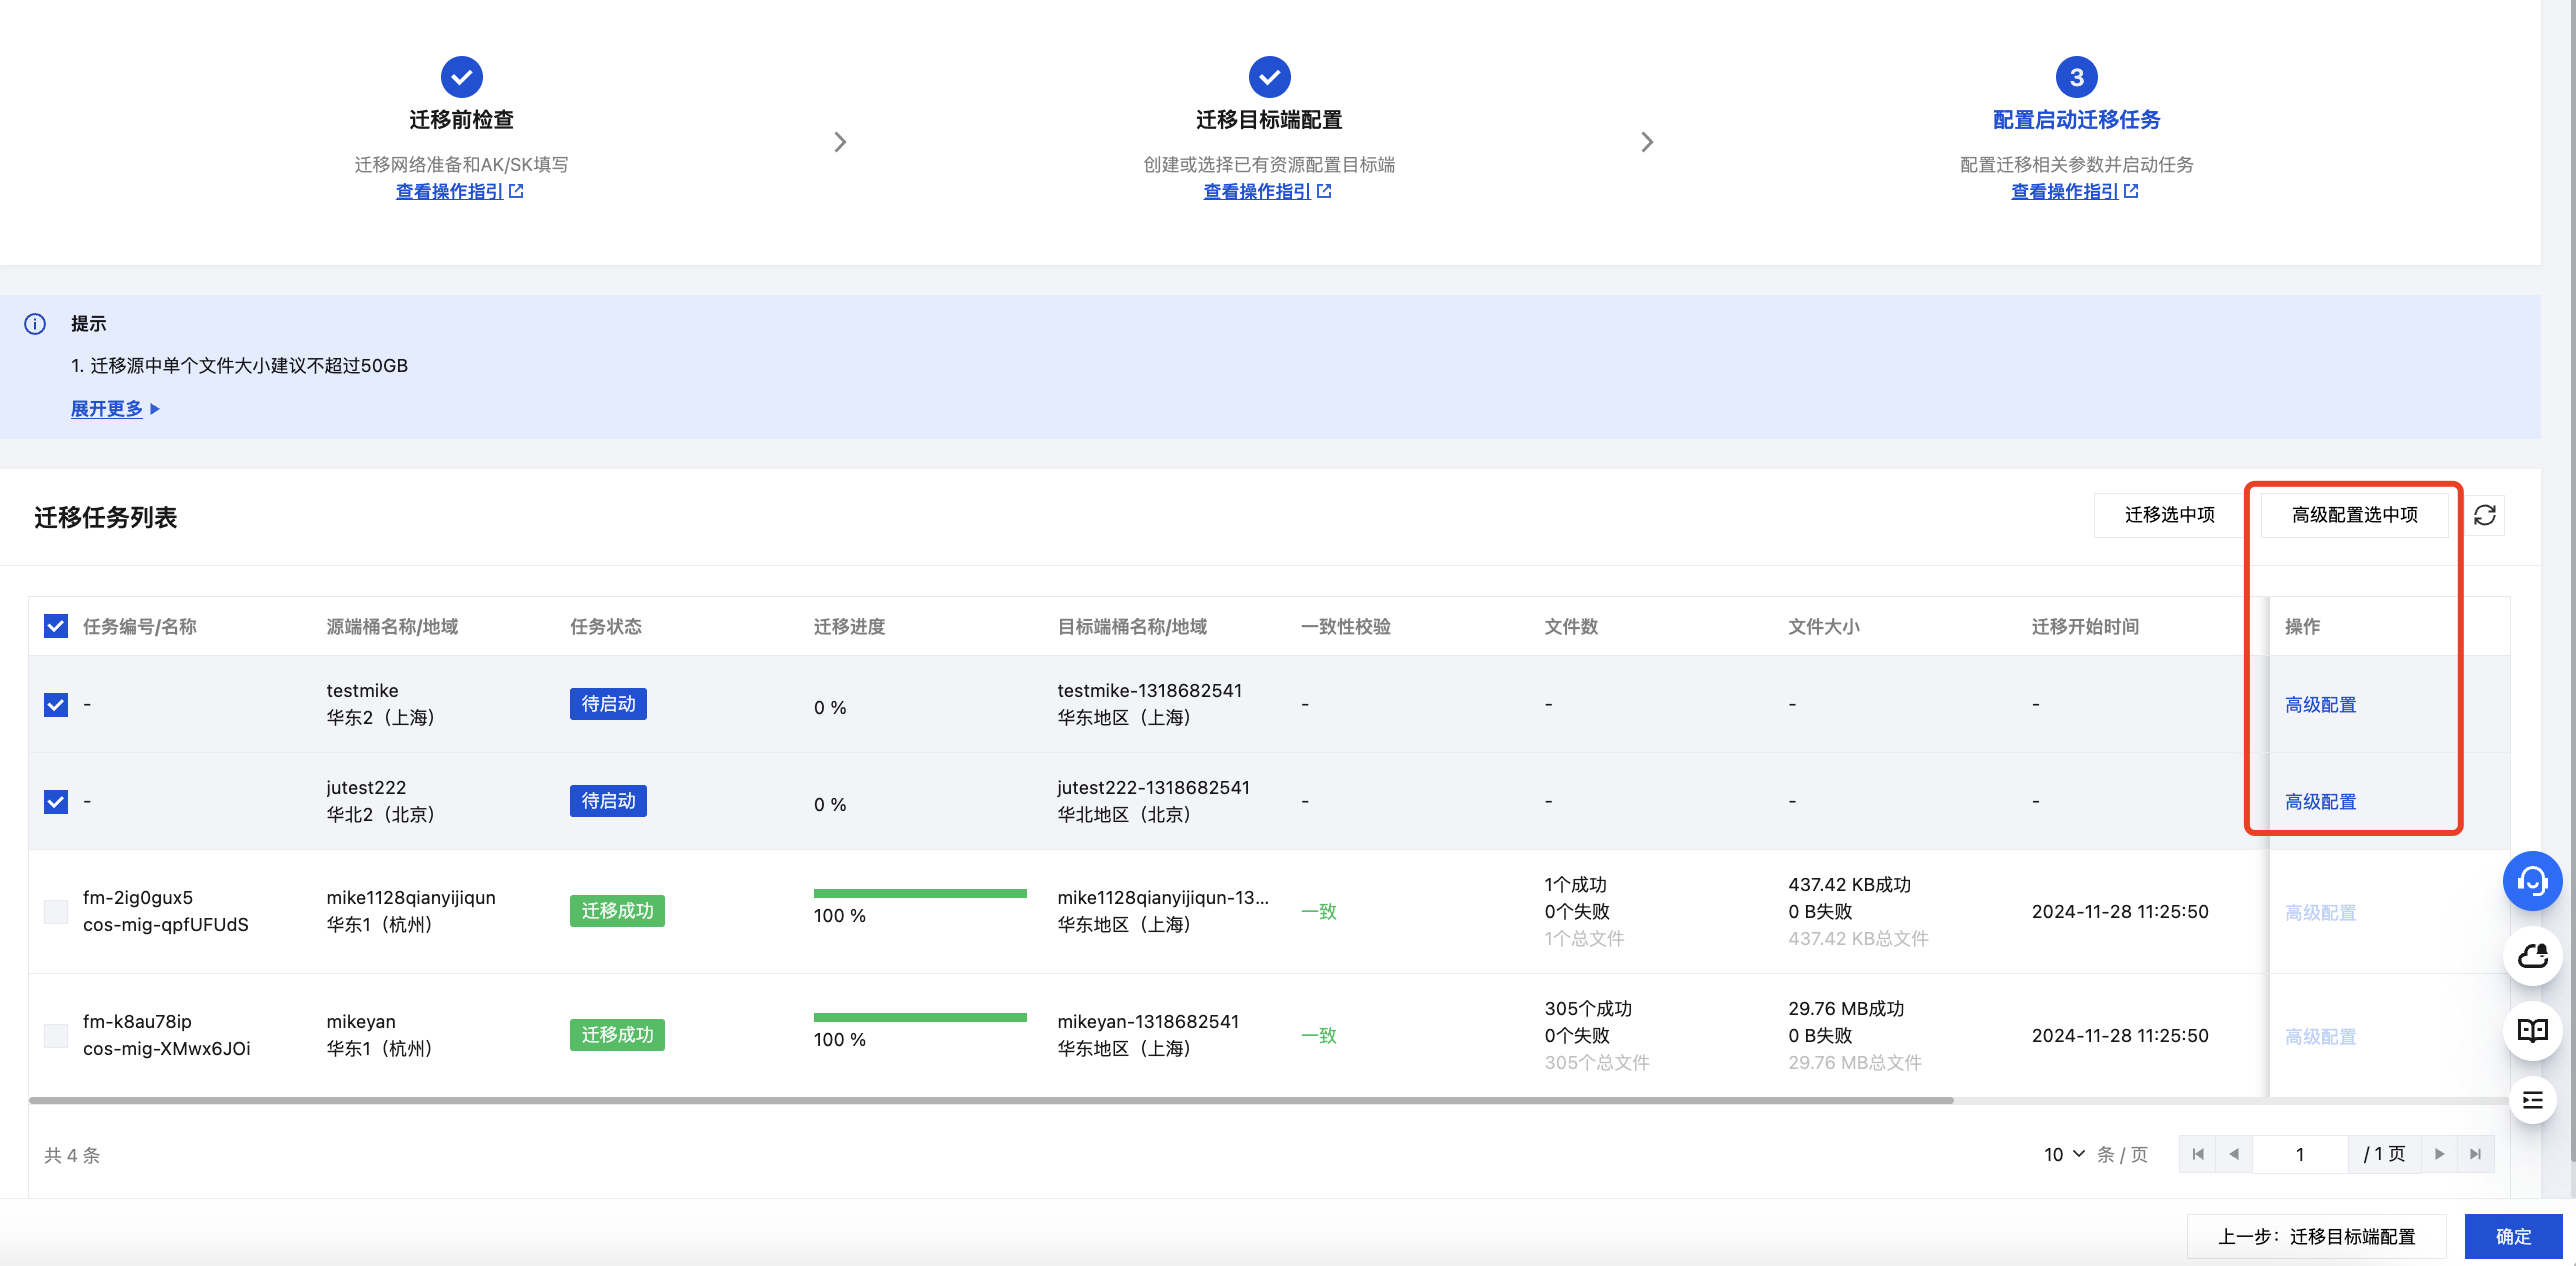Click 高级配置 link for testmike row
The height and width of the screenshot is (1266, 2576).
coord(2320,705)
